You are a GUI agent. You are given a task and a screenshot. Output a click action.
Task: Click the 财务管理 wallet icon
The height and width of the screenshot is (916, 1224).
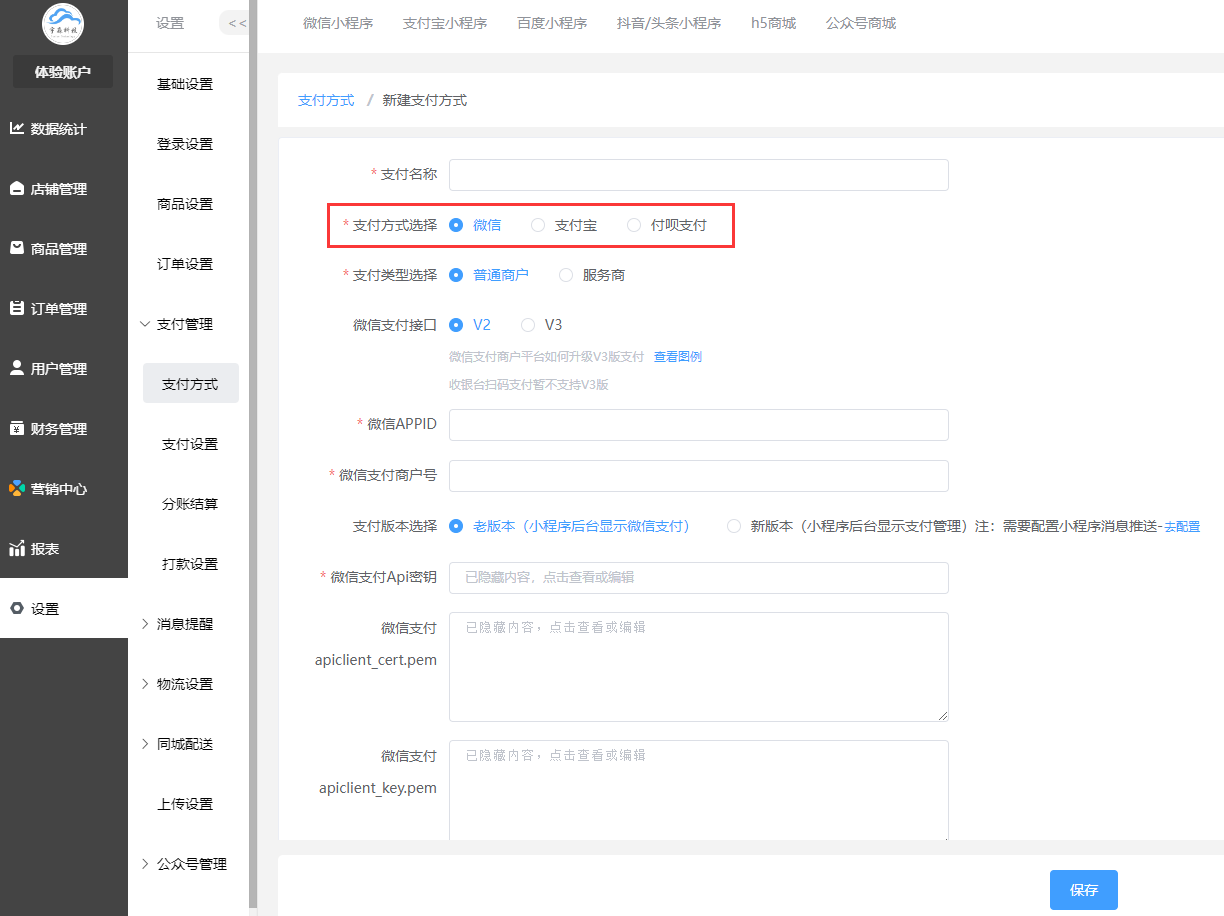[17, 429]
